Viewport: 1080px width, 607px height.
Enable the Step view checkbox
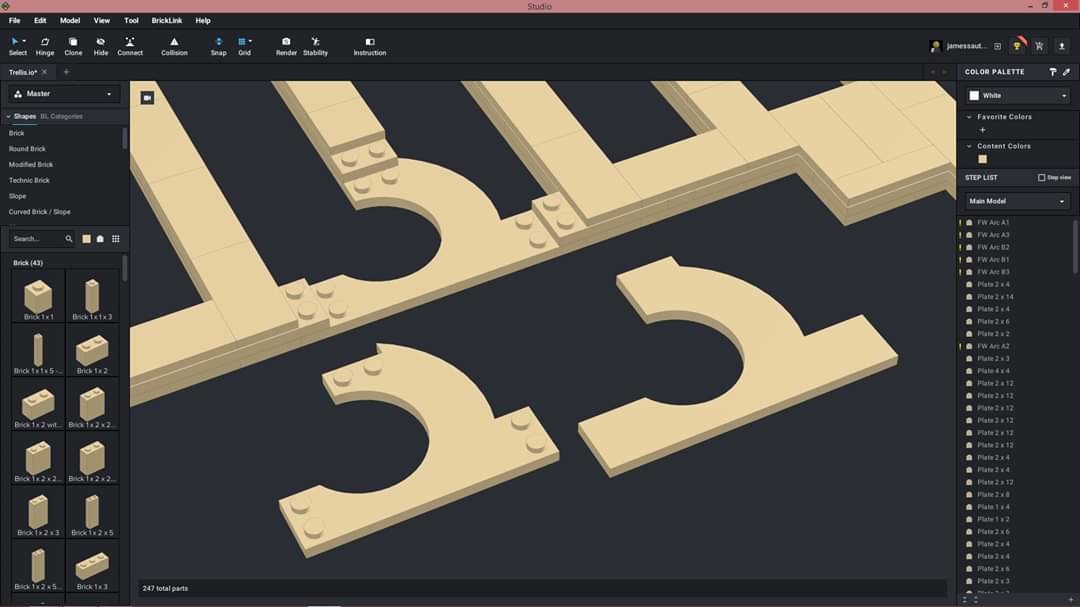[x=1041, y=178]
